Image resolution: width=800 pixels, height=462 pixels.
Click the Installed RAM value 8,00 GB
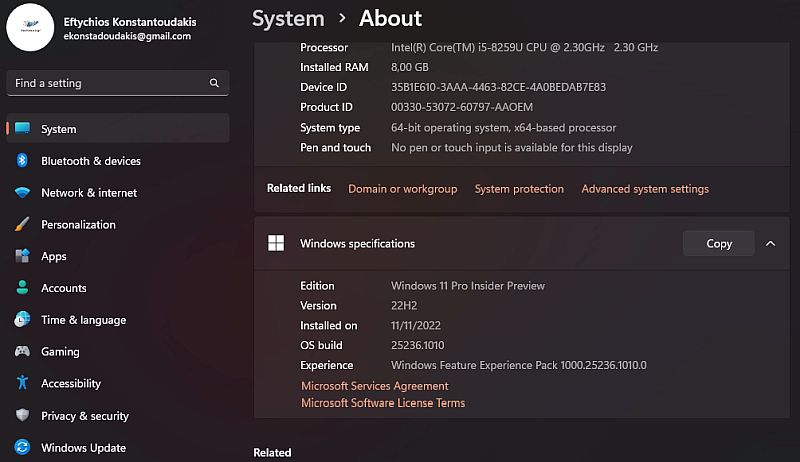[410, 67]
